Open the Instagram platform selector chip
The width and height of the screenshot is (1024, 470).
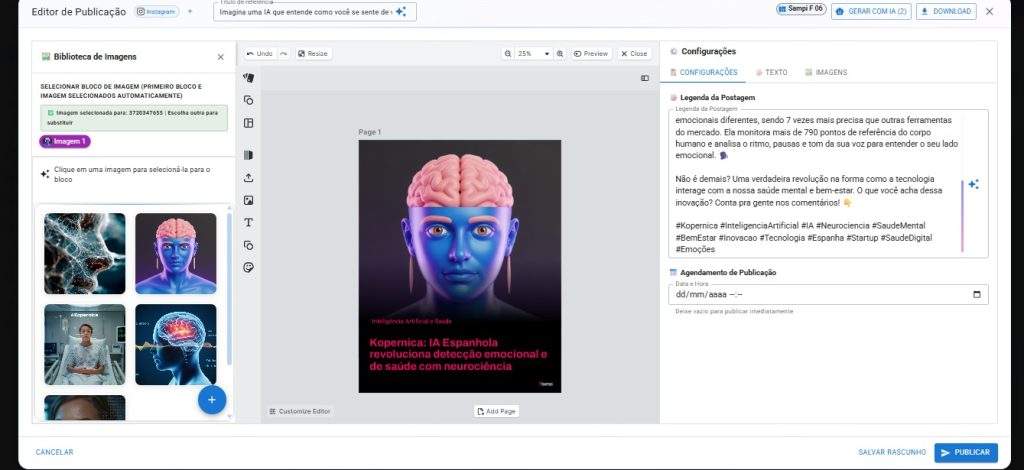(x=156, y=12)
